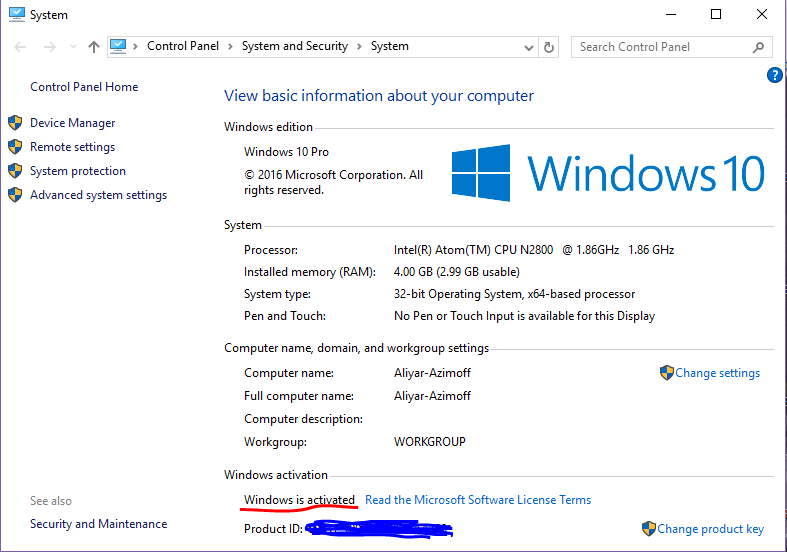Go up one level with the Up arrow
787x552 pixels.
(x=94, y=47)
